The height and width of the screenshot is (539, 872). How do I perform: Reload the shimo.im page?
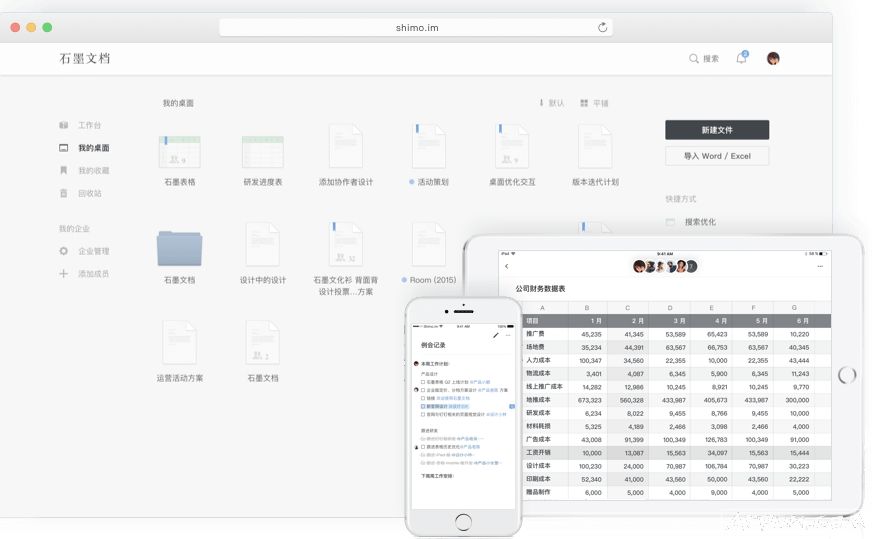[602, 27]
